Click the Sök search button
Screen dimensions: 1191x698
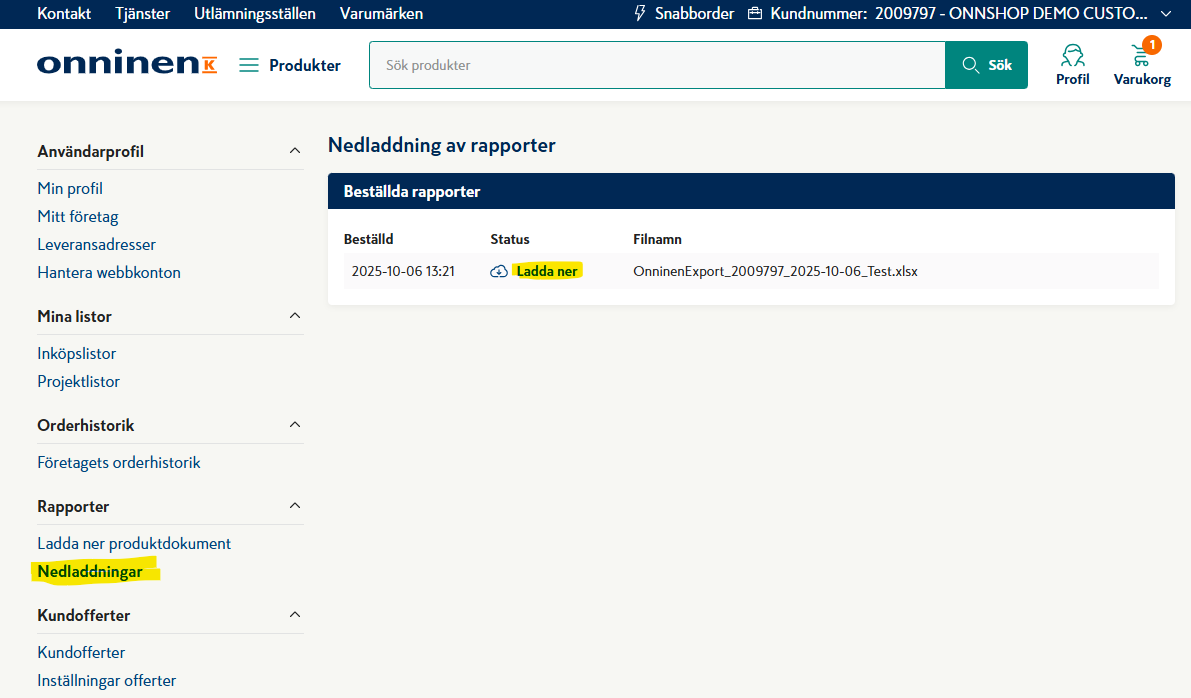click(986, 65)
